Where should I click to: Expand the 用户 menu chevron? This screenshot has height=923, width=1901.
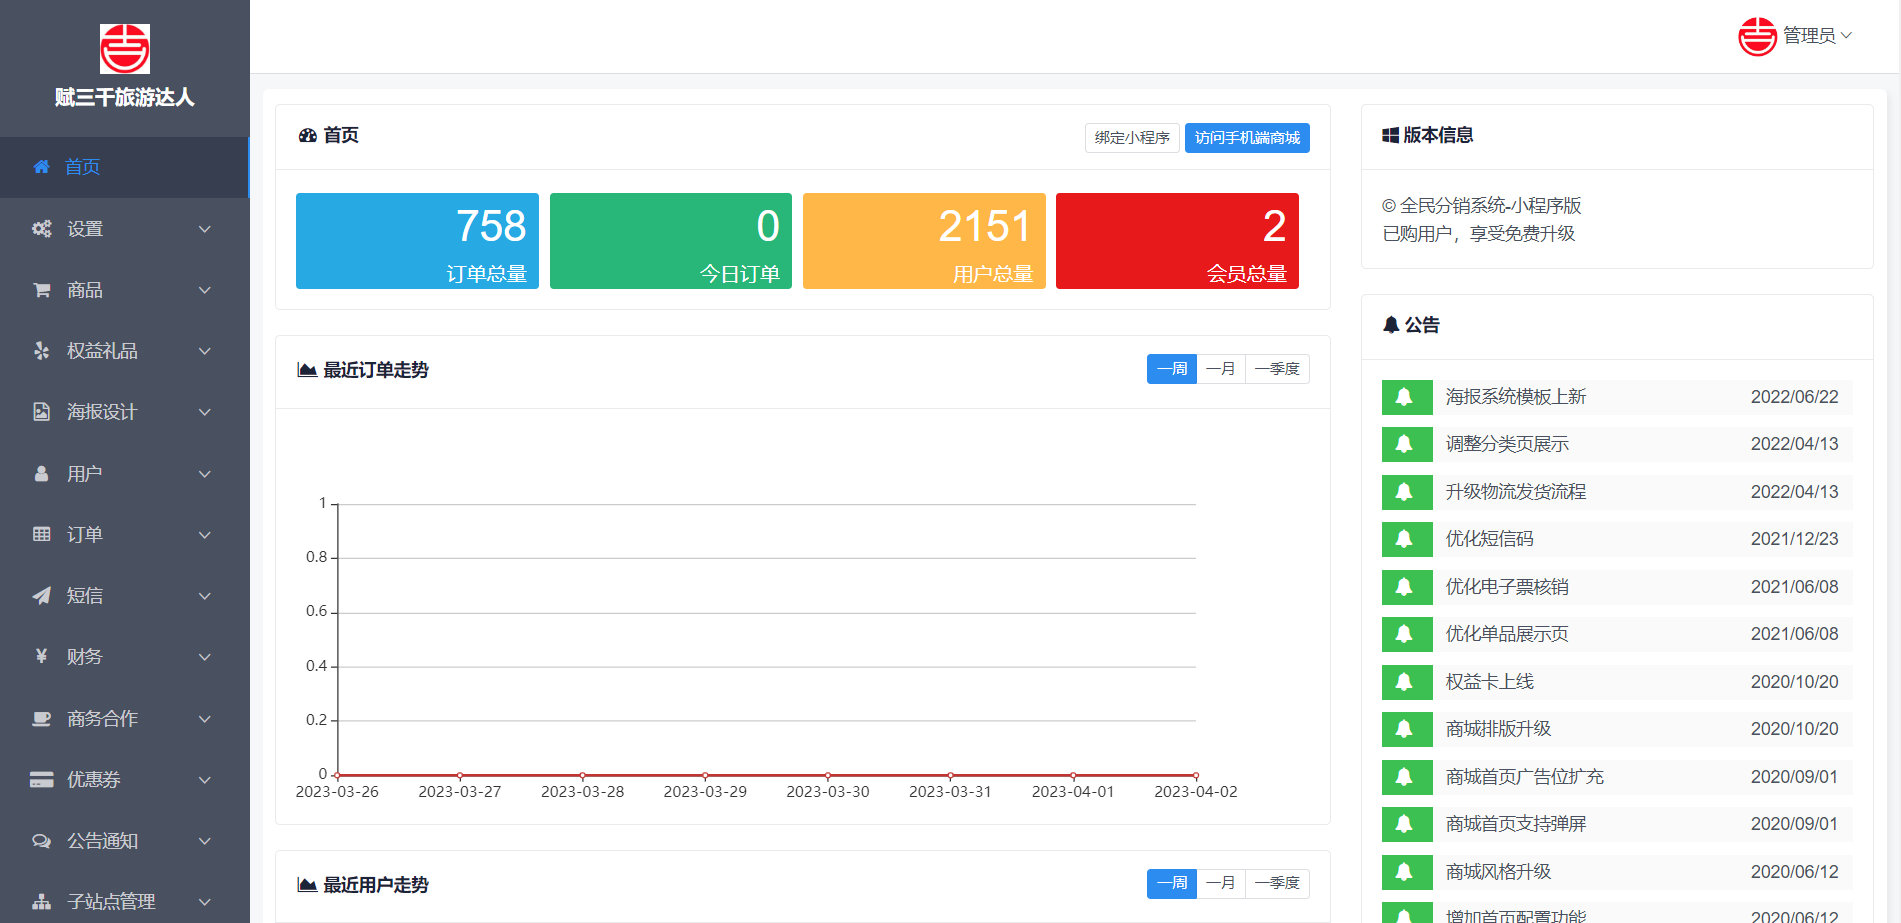click(205, 474)
